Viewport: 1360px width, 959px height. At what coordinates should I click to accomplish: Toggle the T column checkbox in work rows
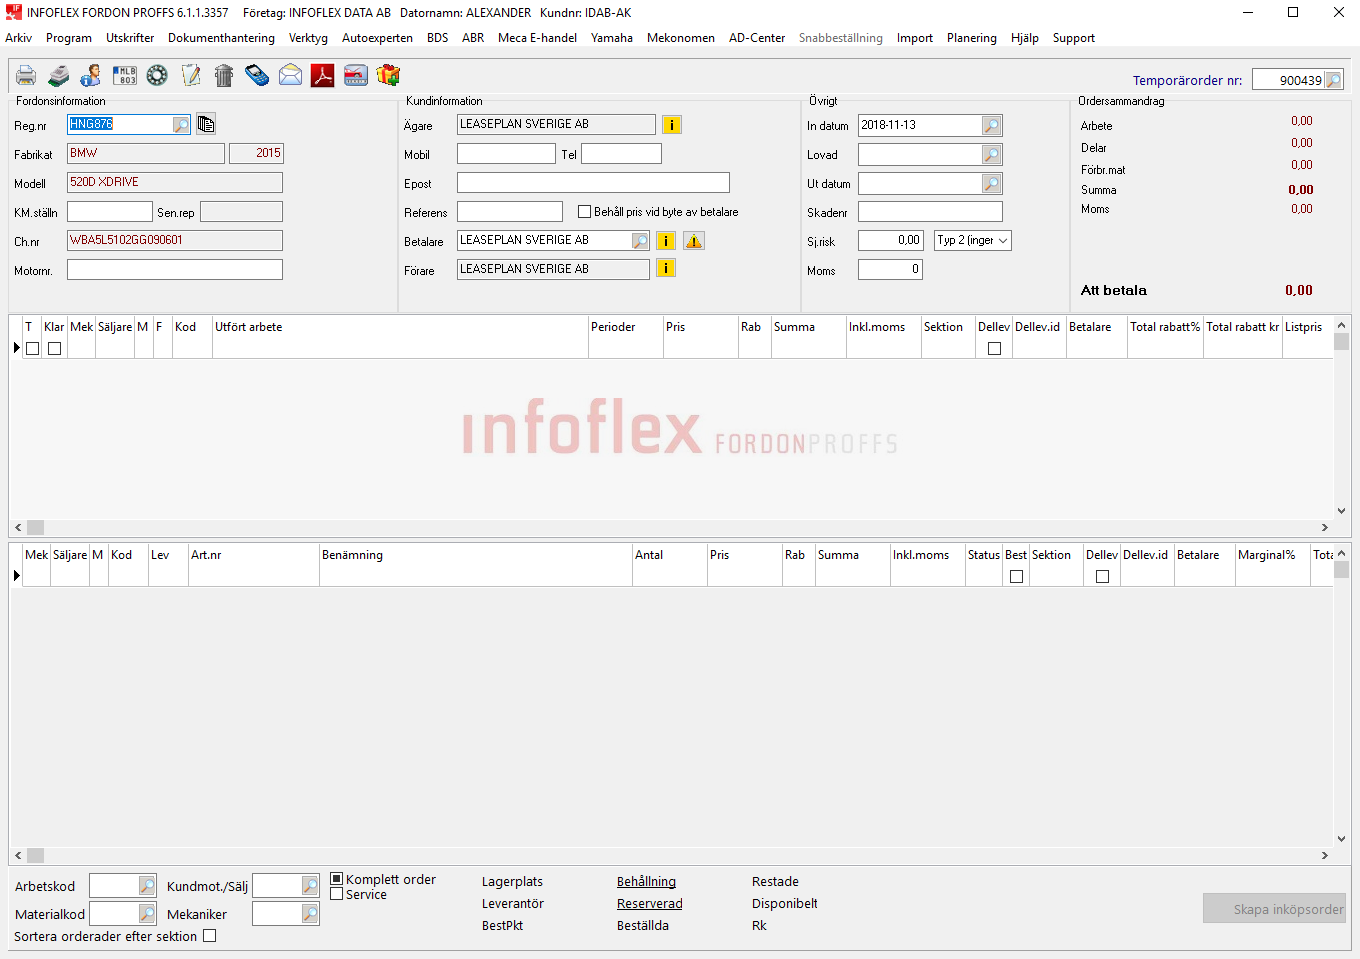[33, 349]
